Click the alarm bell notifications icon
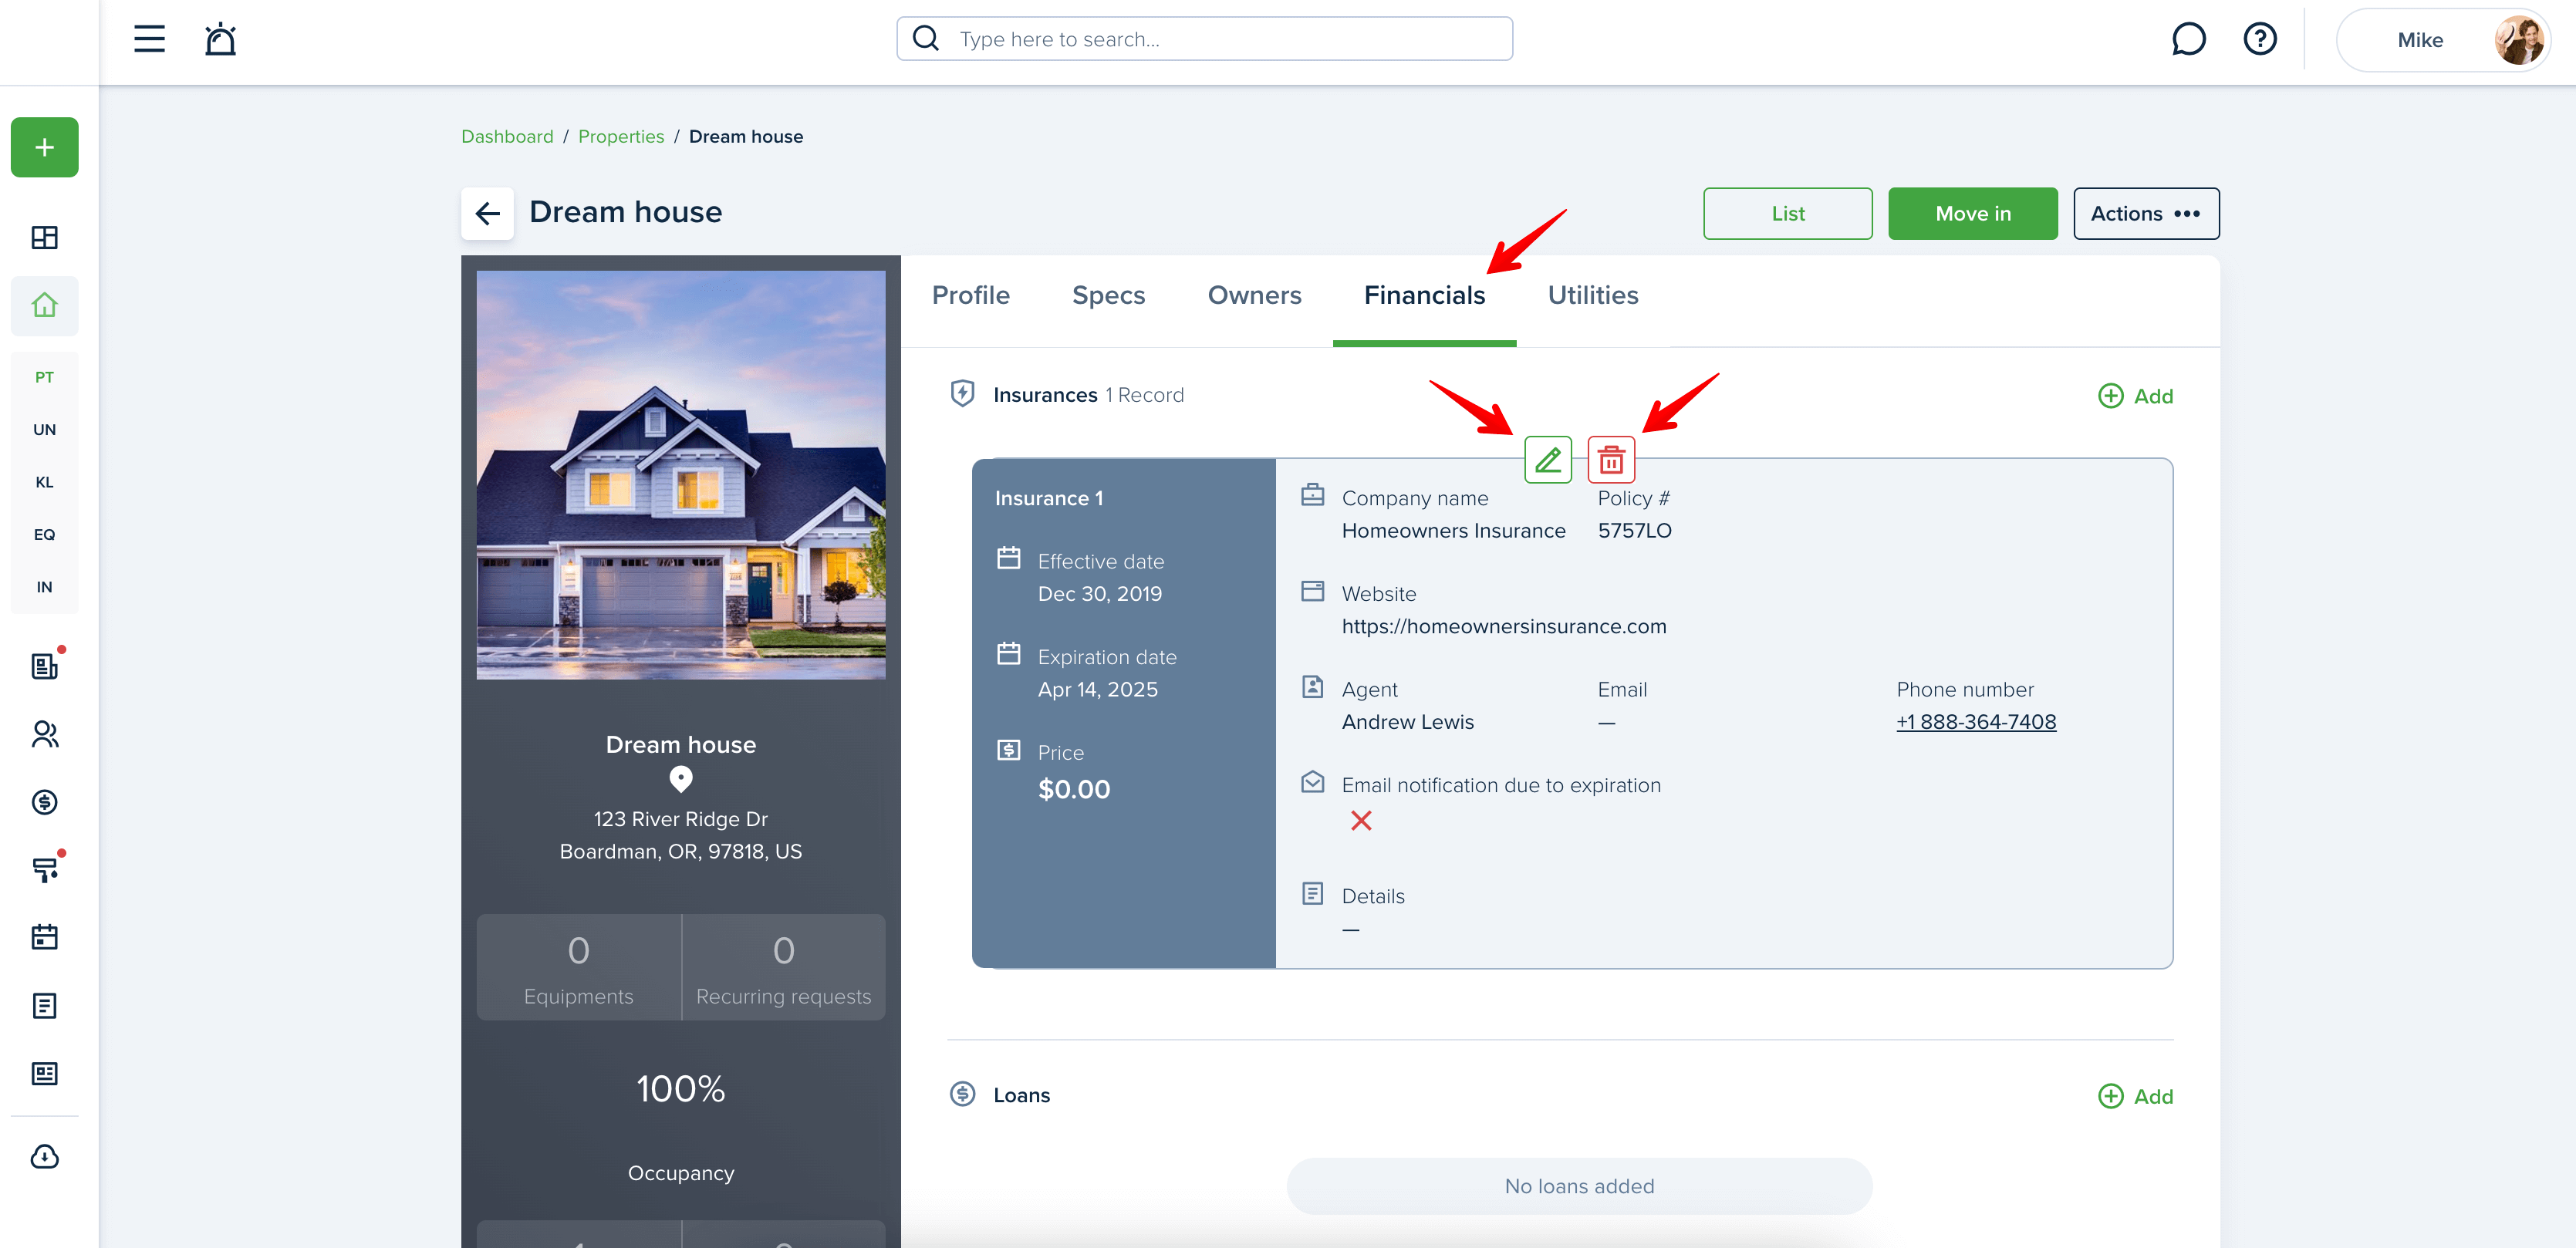 220,39
